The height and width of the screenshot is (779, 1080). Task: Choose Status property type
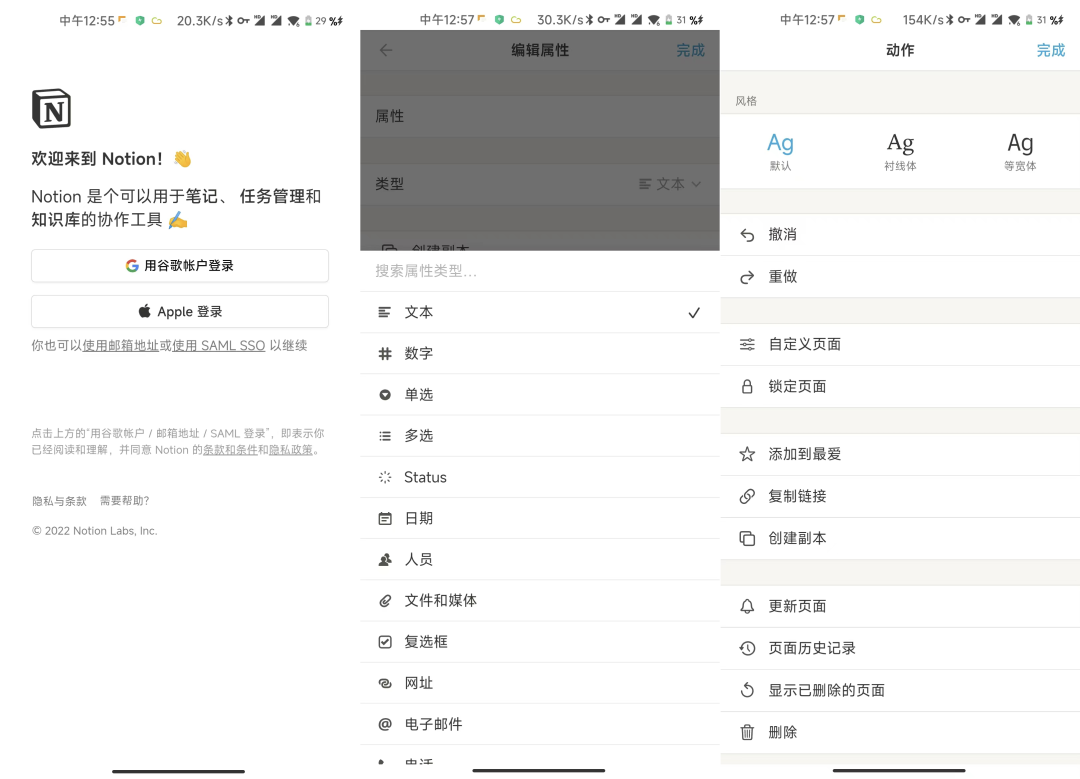tap(540, 477)
